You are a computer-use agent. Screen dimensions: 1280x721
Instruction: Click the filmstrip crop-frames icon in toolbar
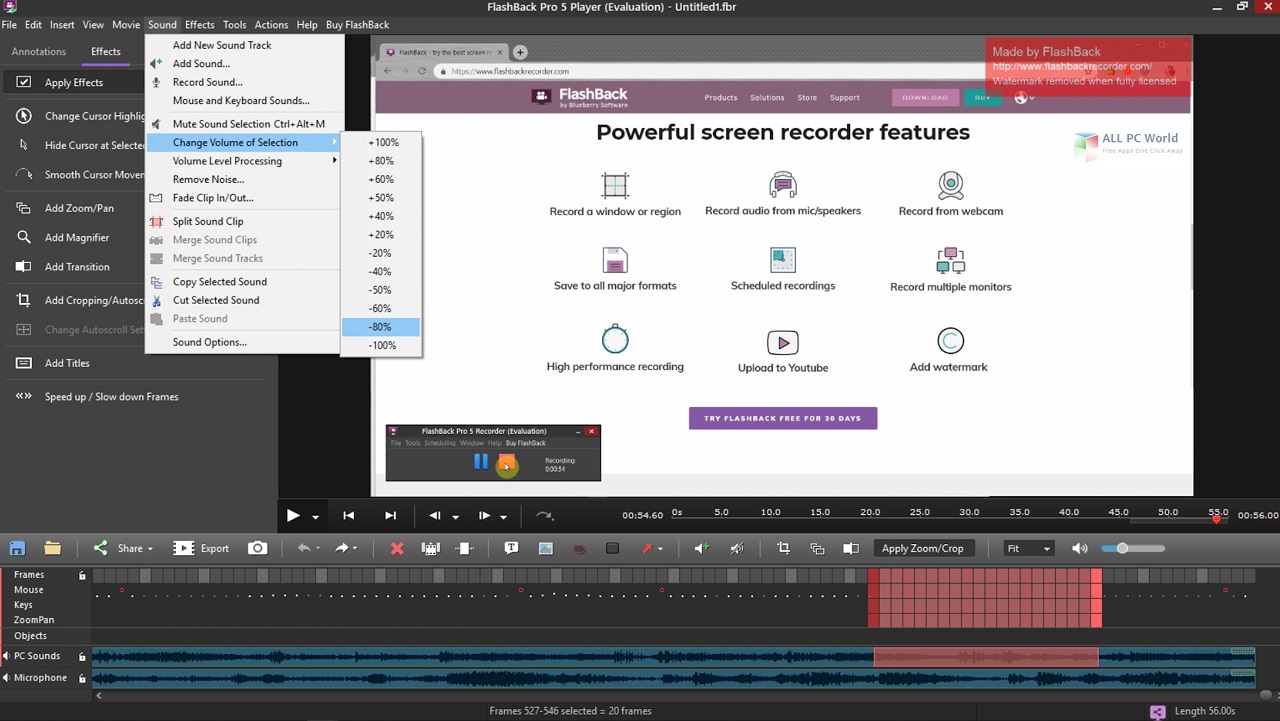[x=431, y=548]
